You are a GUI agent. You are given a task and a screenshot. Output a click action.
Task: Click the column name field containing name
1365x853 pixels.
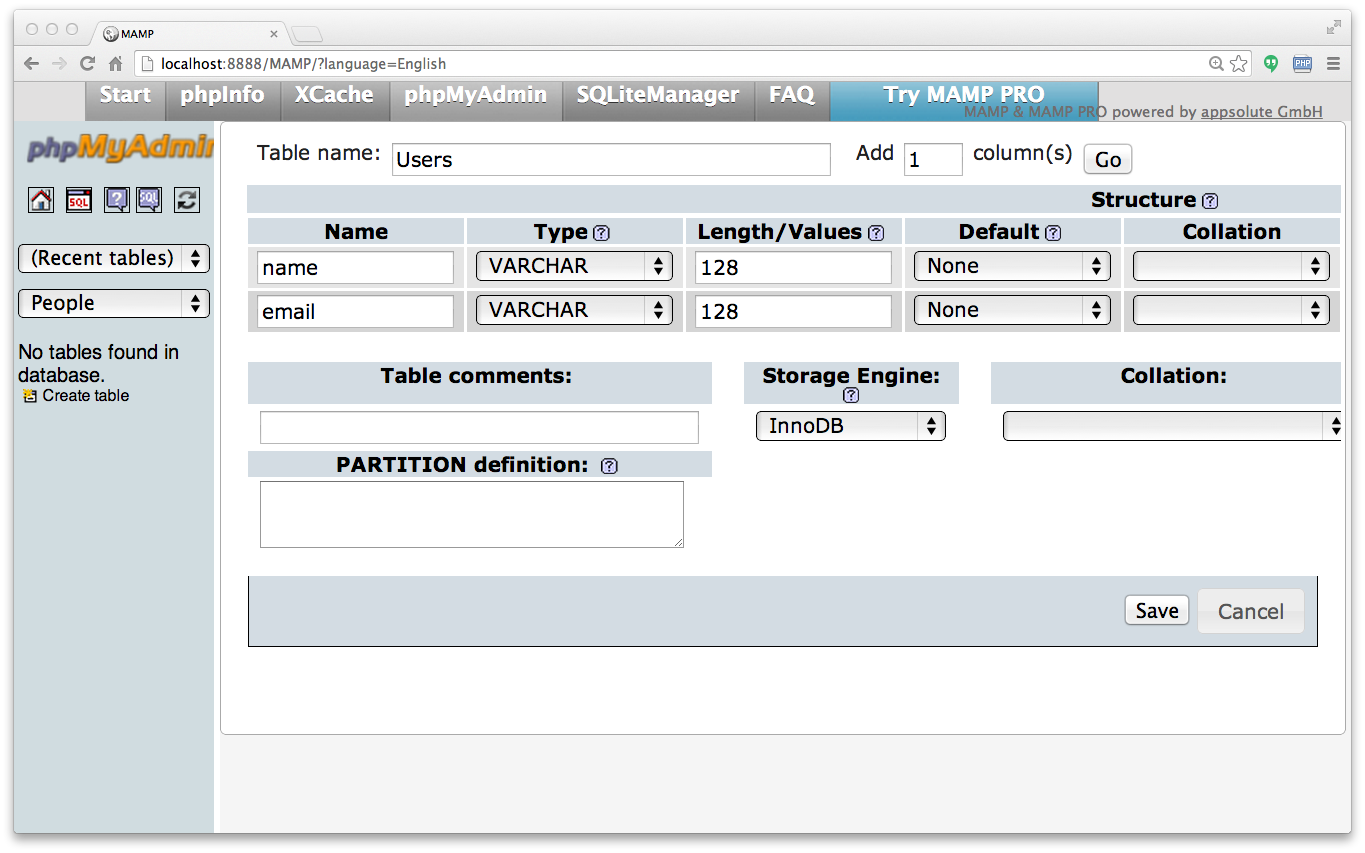pos(355,267)
